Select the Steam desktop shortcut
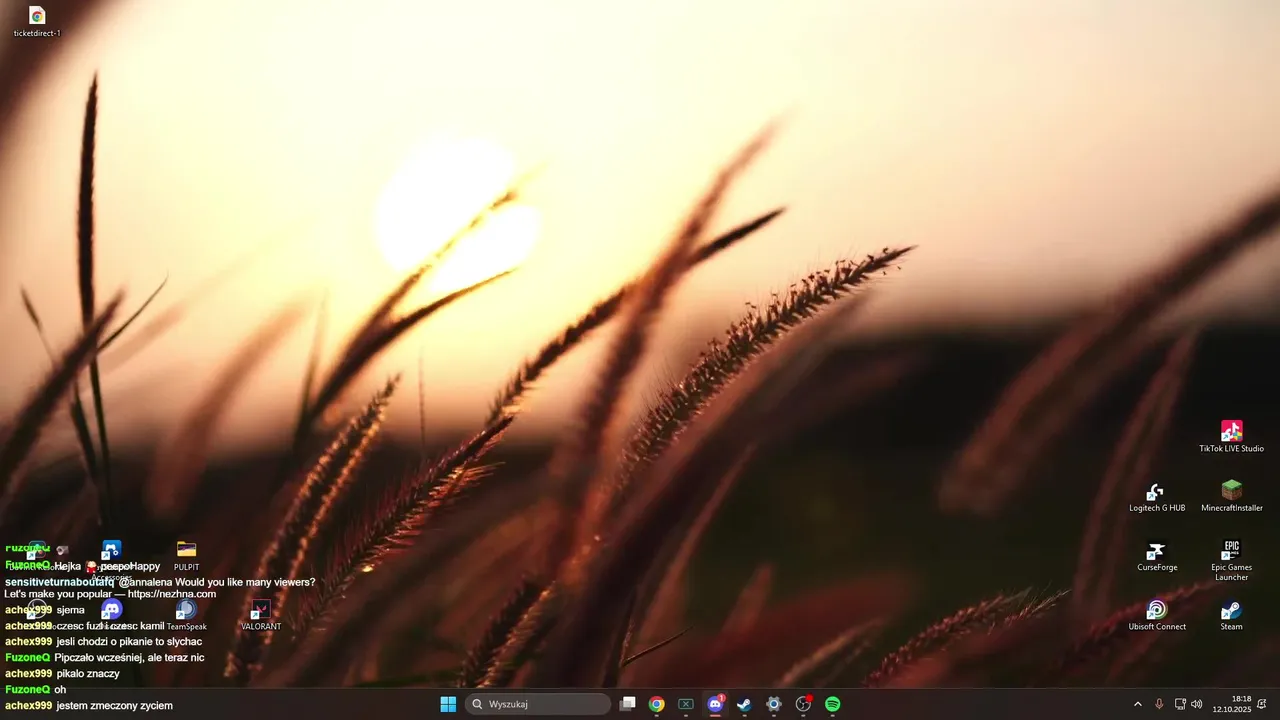The image size is (1280, 720). click(1231, 616)
